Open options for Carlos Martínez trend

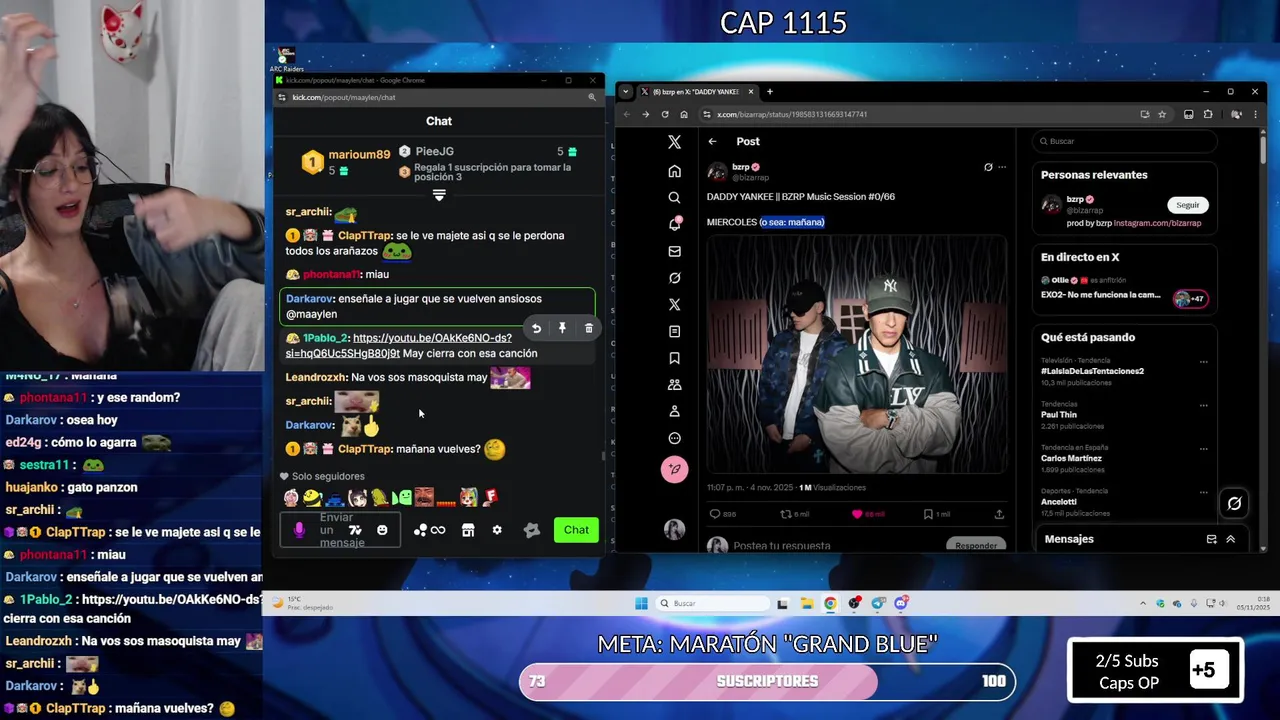[1203, 449]
